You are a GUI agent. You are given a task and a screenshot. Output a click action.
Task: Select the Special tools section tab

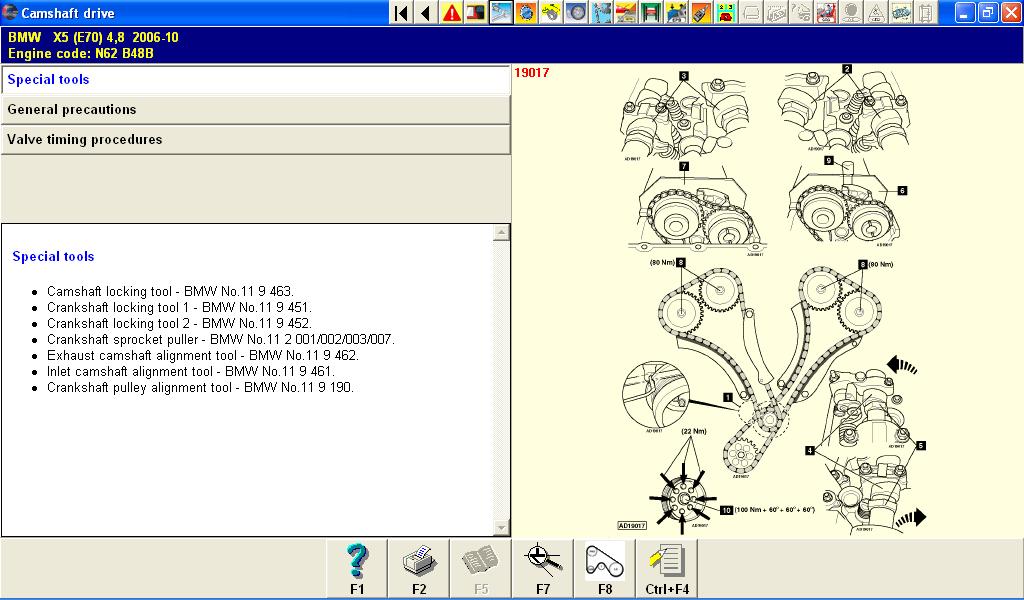coord(255,80)
